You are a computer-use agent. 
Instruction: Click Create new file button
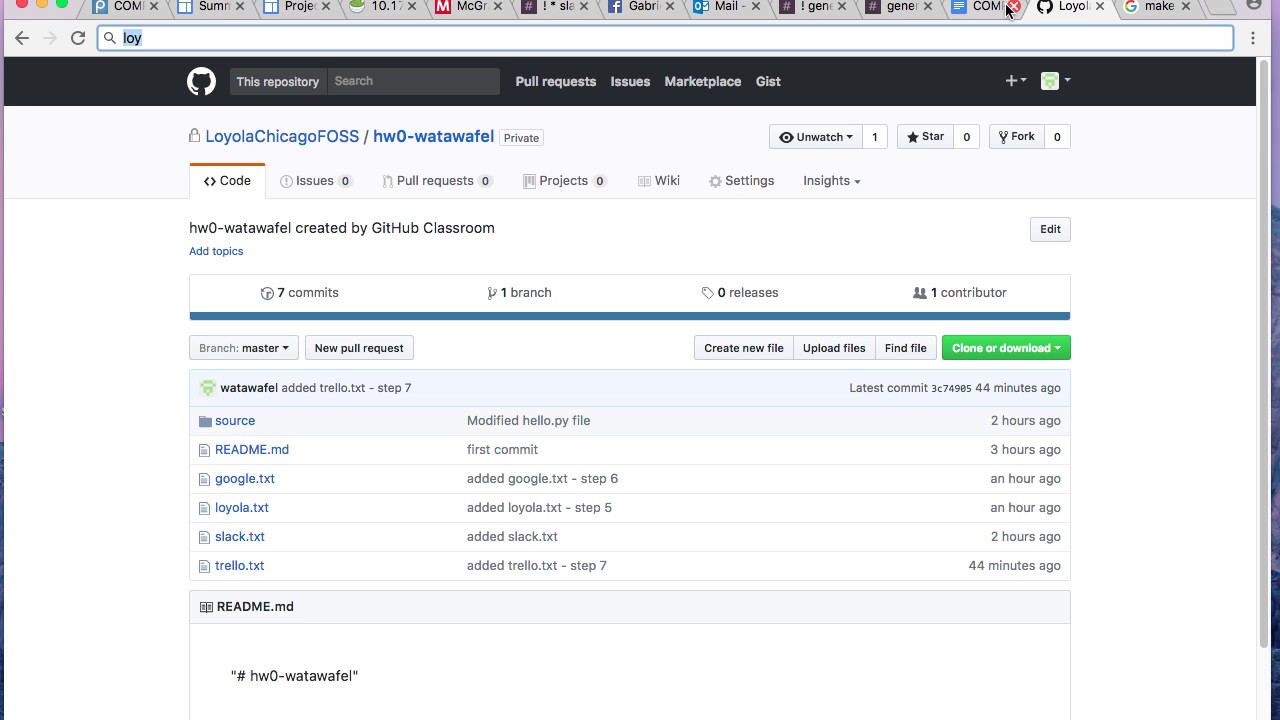click(744, 348)
